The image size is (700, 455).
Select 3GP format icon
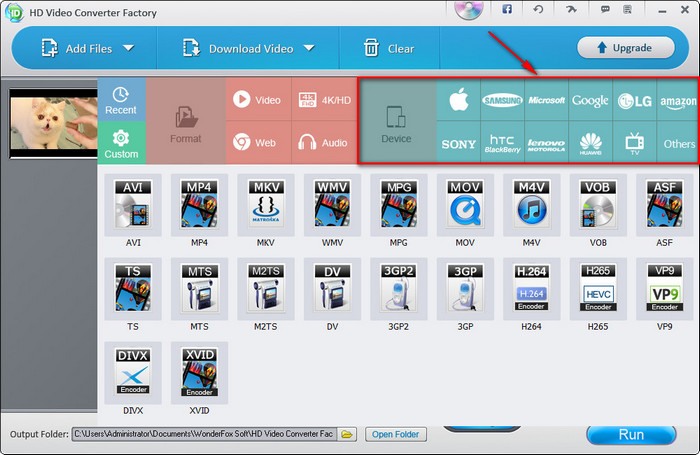coord(465,289)
